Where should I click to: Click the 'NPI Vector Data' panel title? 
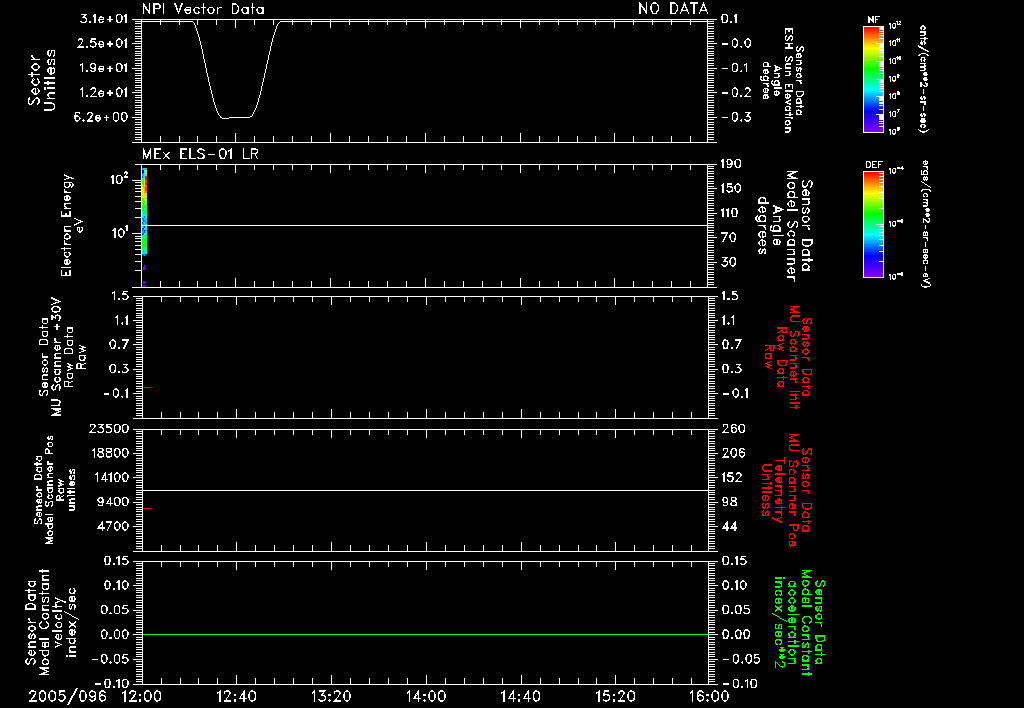pyautogui.click(x=204, y=9)
